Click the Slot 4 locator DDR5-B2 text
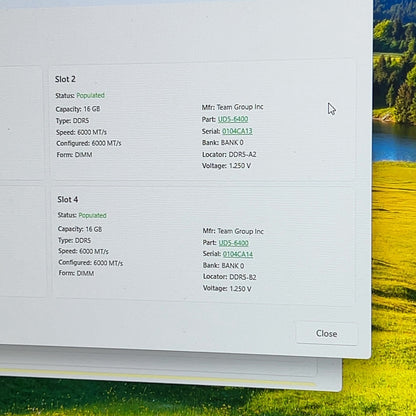The width and height of the screenshot is (416, 416). click(x=243, y=277)
